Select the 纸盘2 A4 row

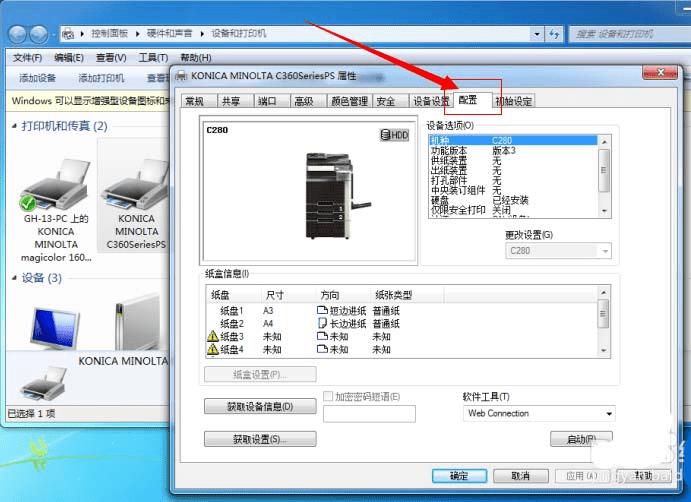pos(401,324)
